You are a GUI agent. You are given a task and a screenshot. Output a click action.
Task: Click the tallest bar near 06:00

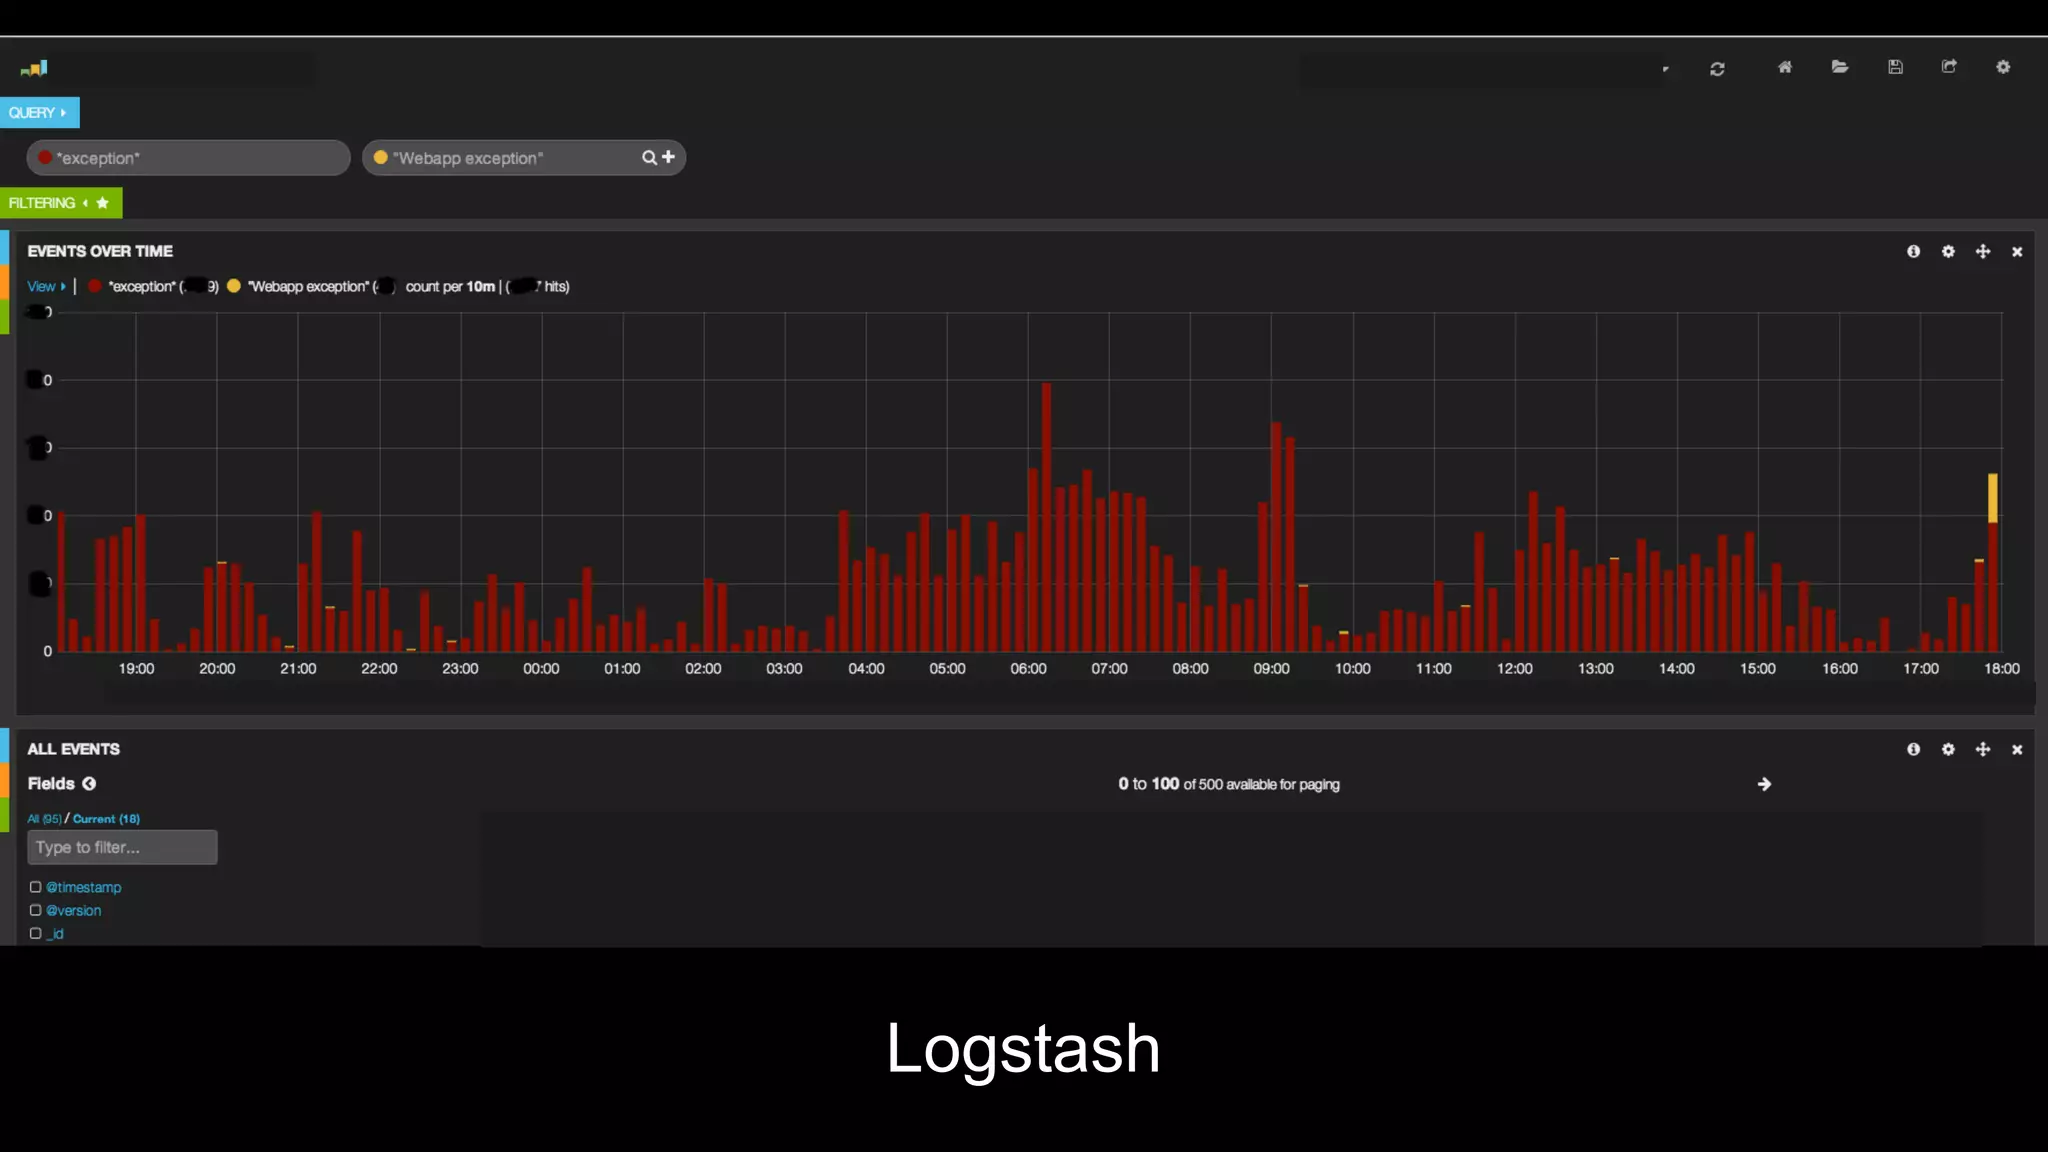click(1046, 517)
